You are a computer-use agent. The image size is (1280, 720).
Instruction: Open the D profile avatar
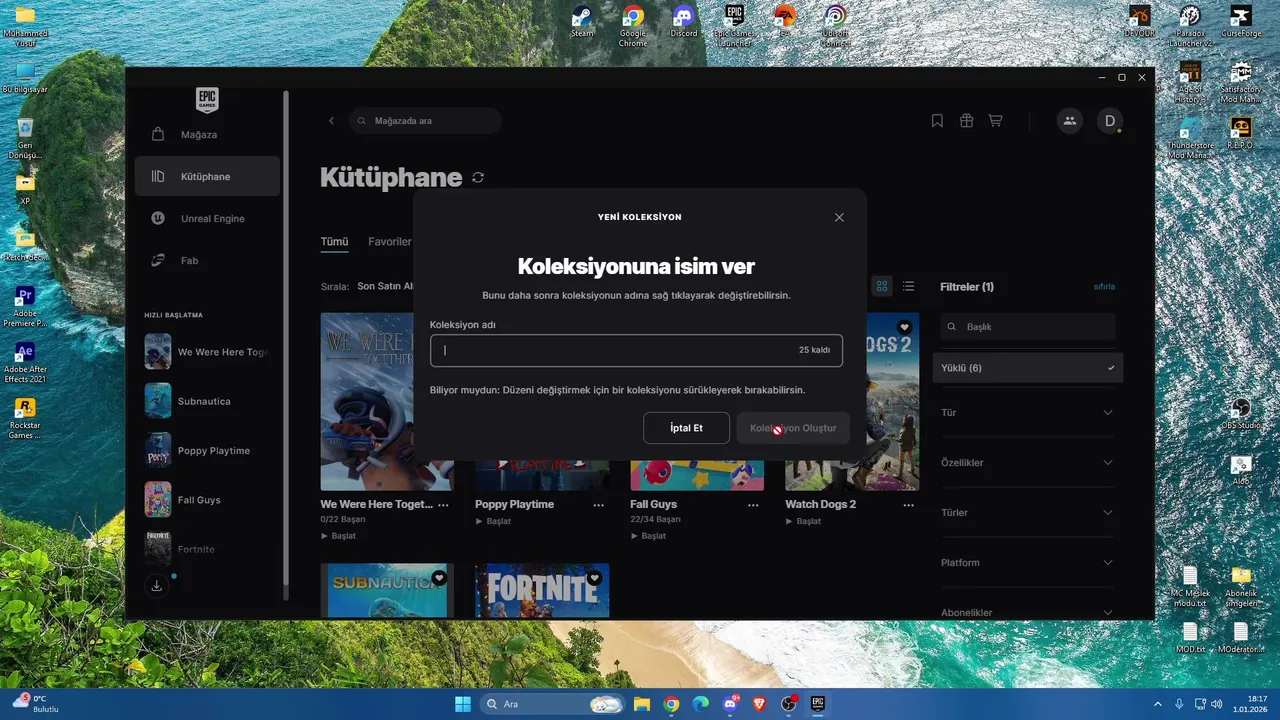[1109, 121]
